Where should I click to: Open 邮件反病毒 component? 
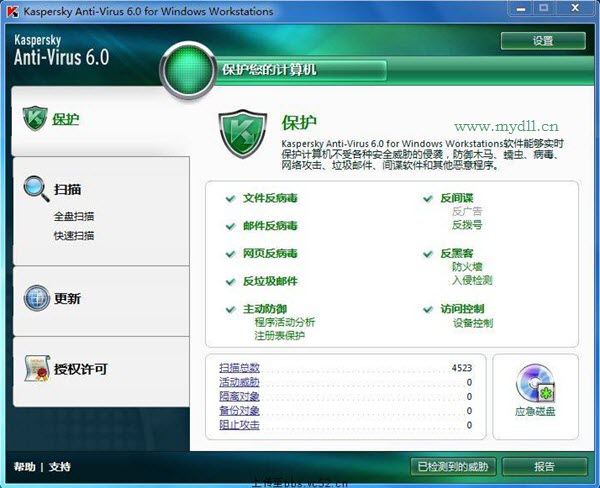click(270, 226)
